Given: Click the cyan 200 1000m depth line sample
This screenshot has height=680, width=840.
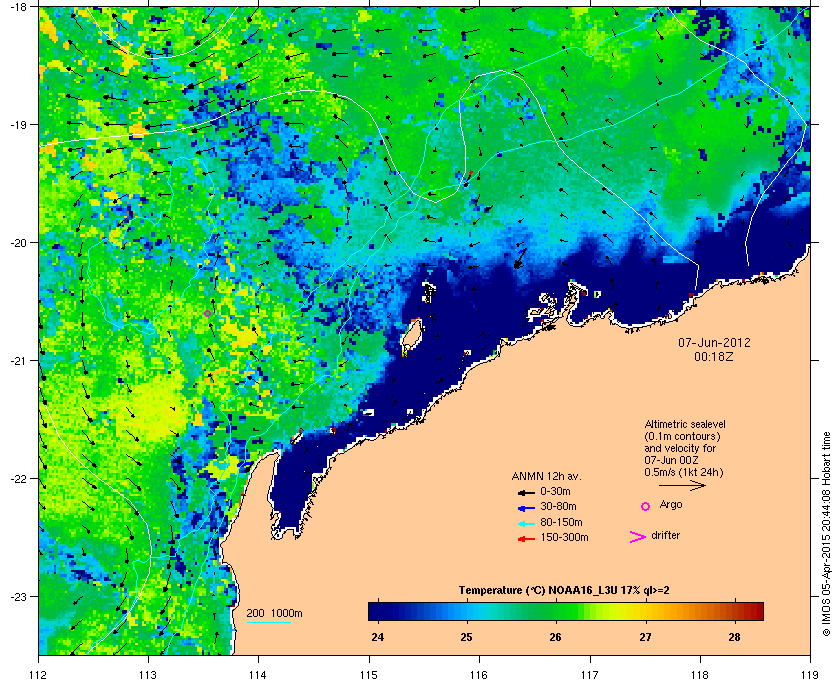Looking at the screenshot, I should [268, 622].
